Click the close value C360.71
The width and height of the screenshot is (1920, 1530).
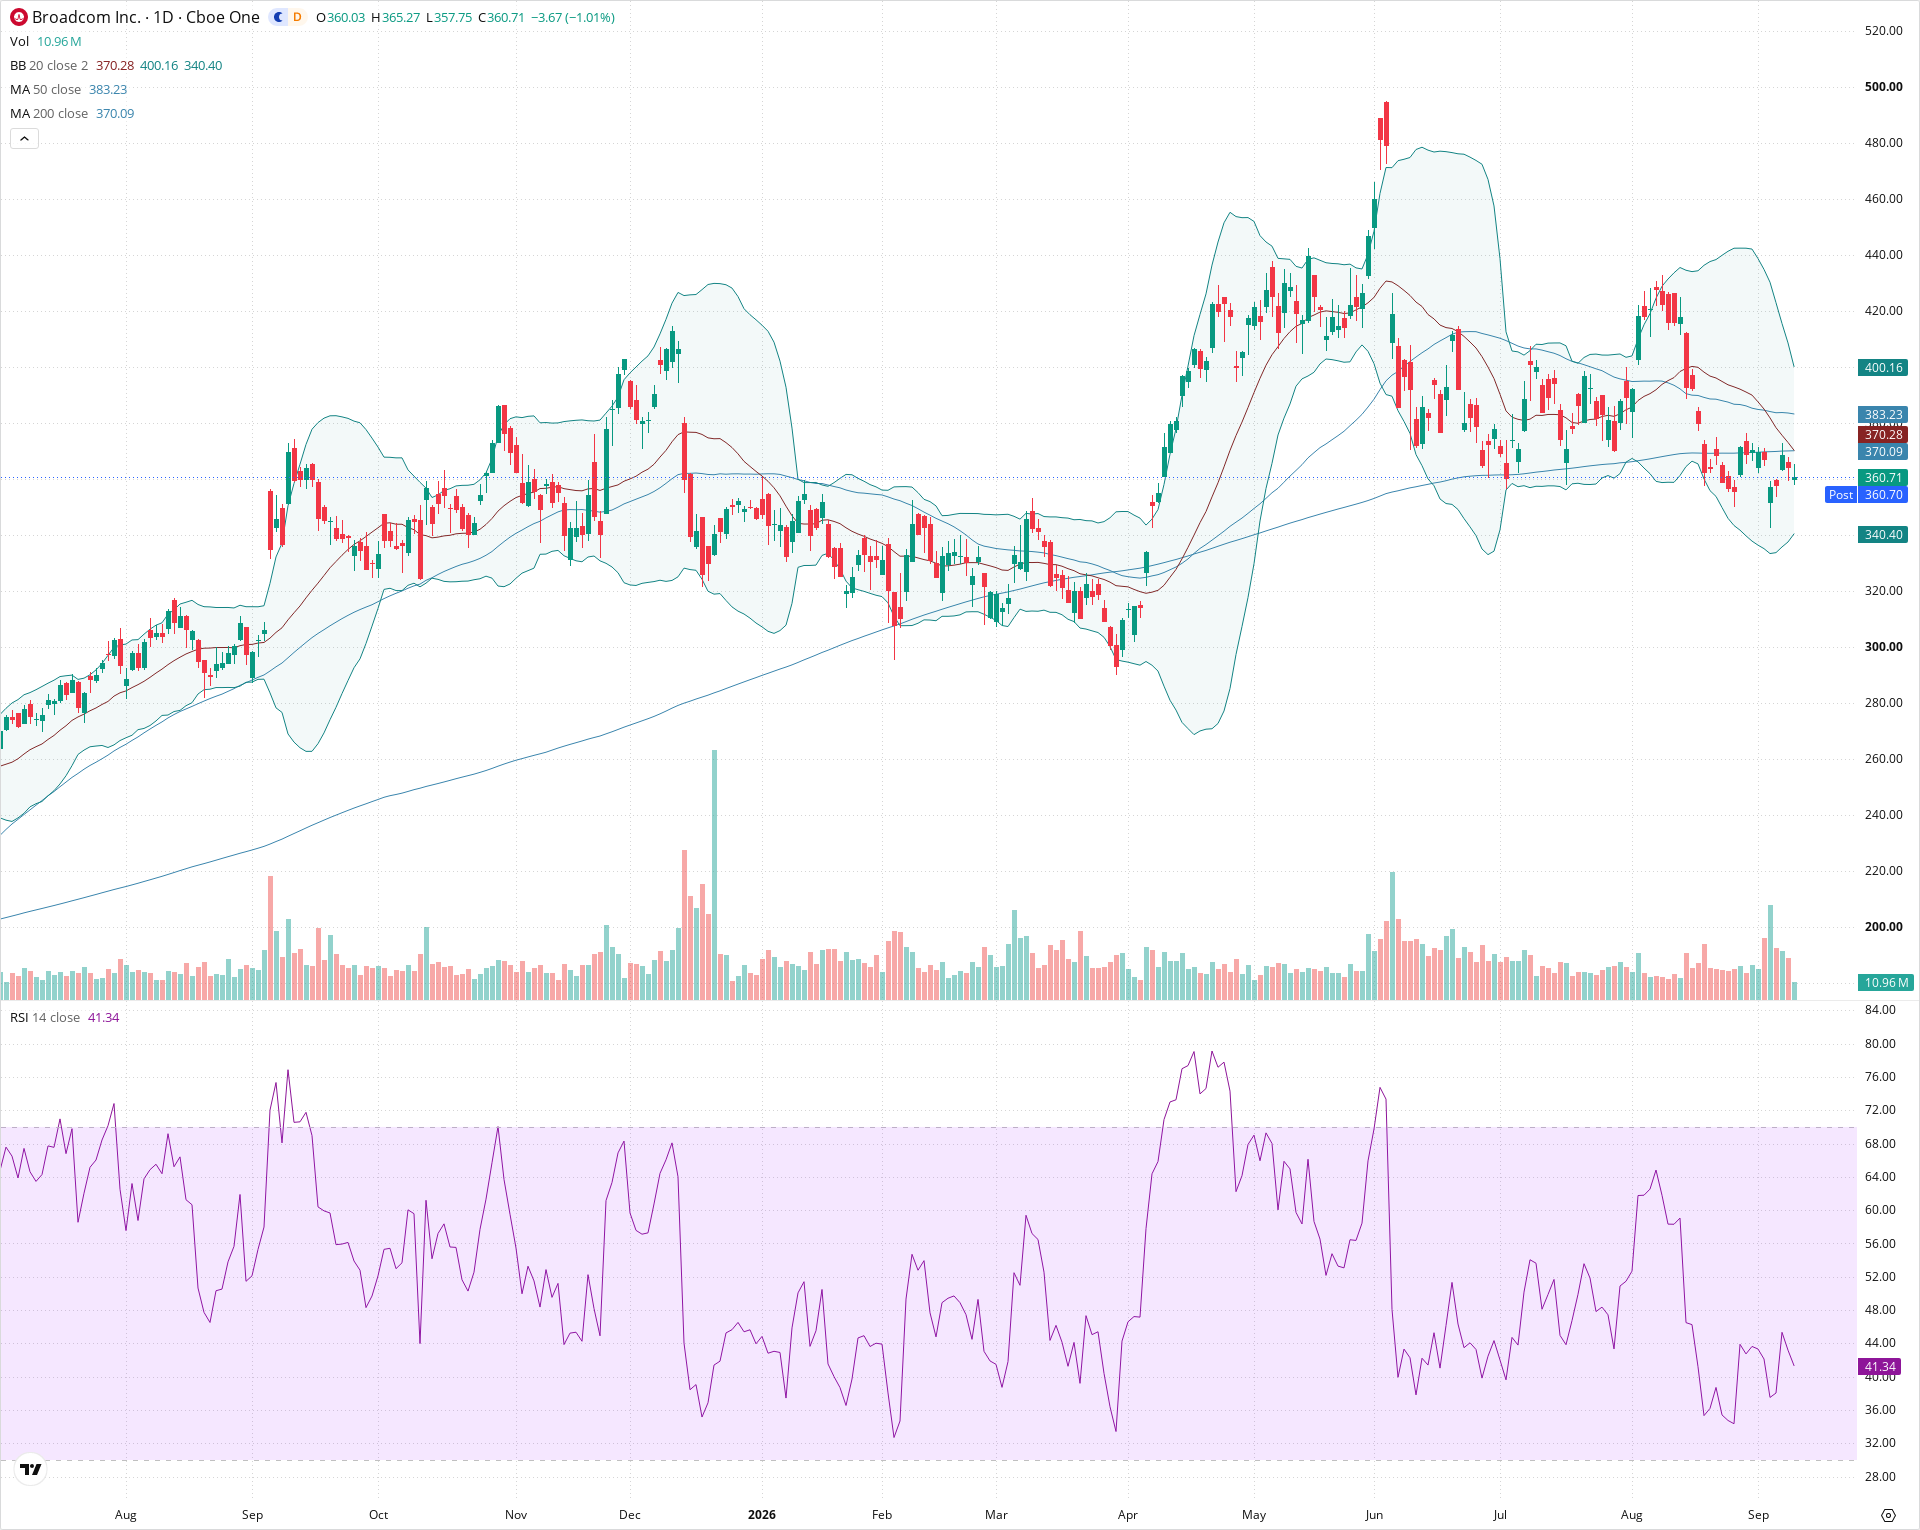(501, 18)
